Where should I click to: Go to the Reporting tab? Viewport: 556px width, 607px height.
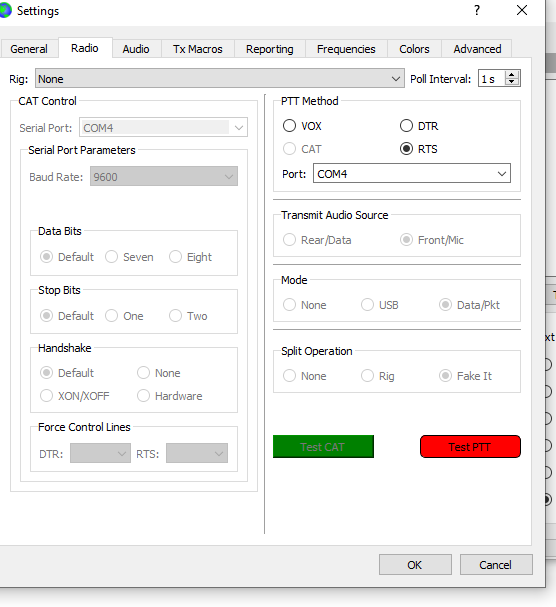pyautogui.click(x=270, y=49)
